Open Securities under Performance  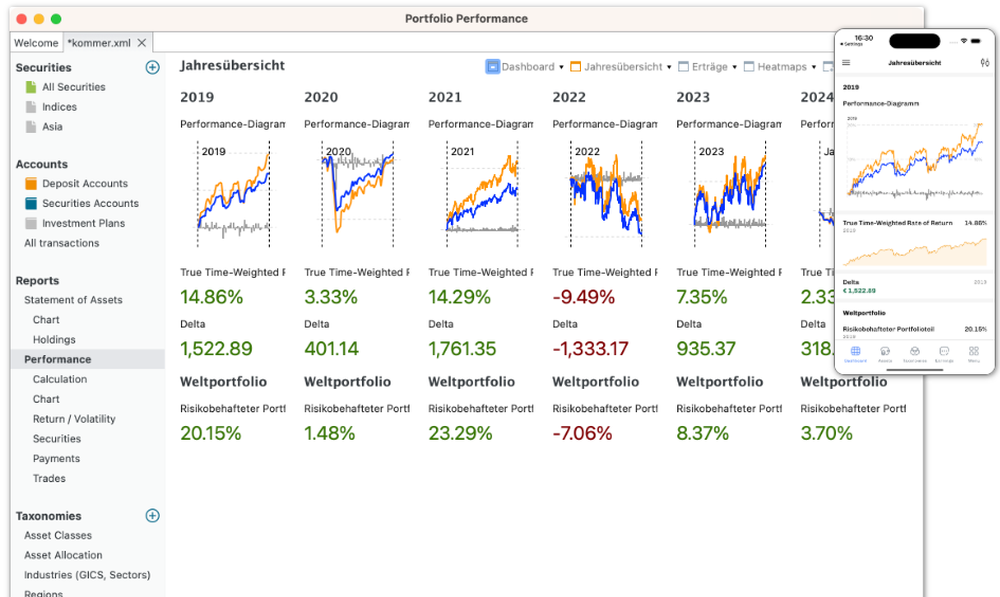(x=57, y=438)
